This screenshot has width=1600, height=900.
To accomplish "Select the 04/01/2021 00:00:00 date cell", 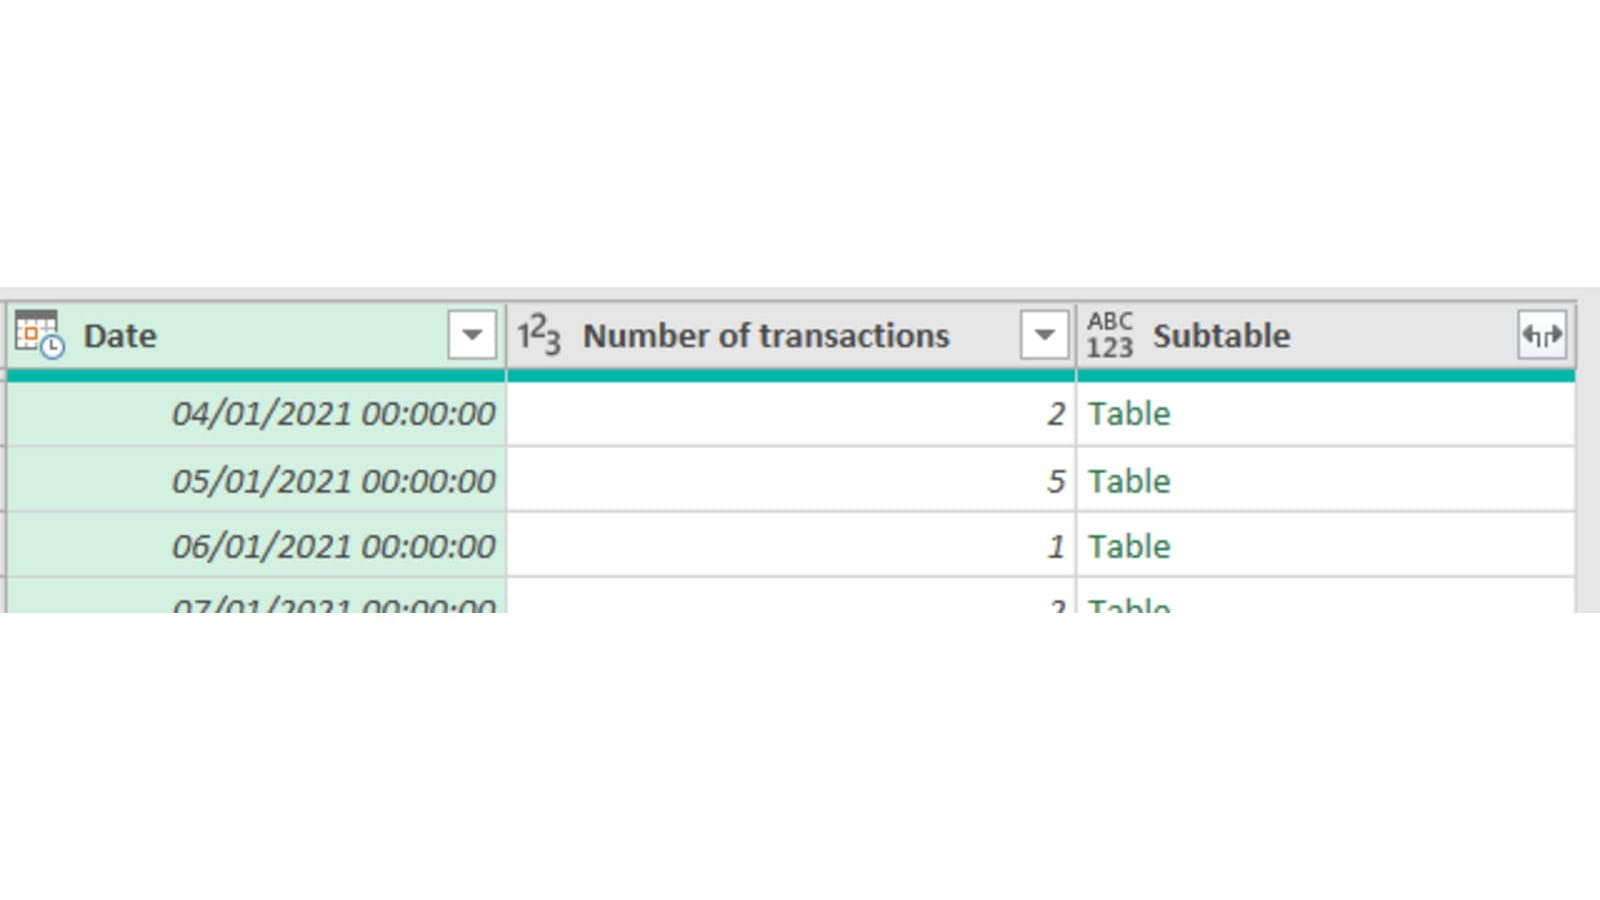I will [333, 414].
